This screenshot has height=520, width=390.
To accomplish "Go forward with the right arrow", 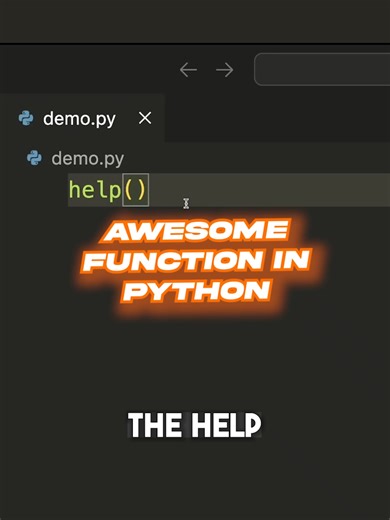I will tap(224, 70).
